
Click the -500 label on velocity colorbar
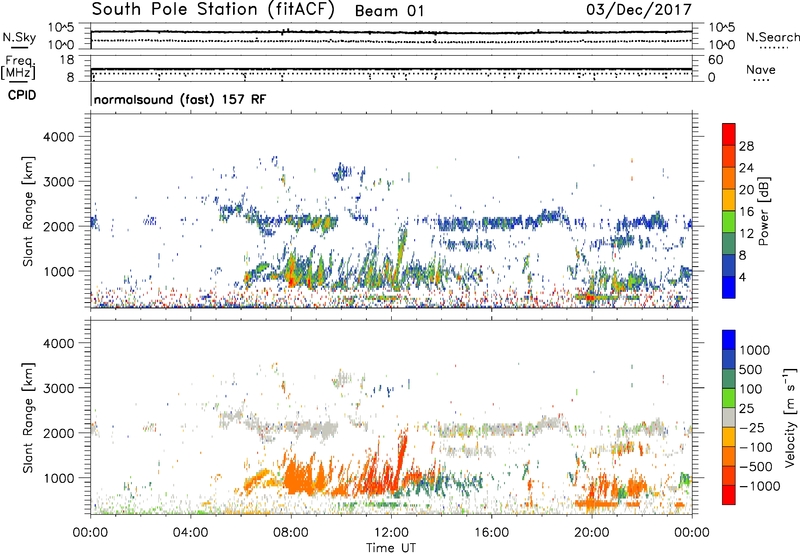coord(756,466)
